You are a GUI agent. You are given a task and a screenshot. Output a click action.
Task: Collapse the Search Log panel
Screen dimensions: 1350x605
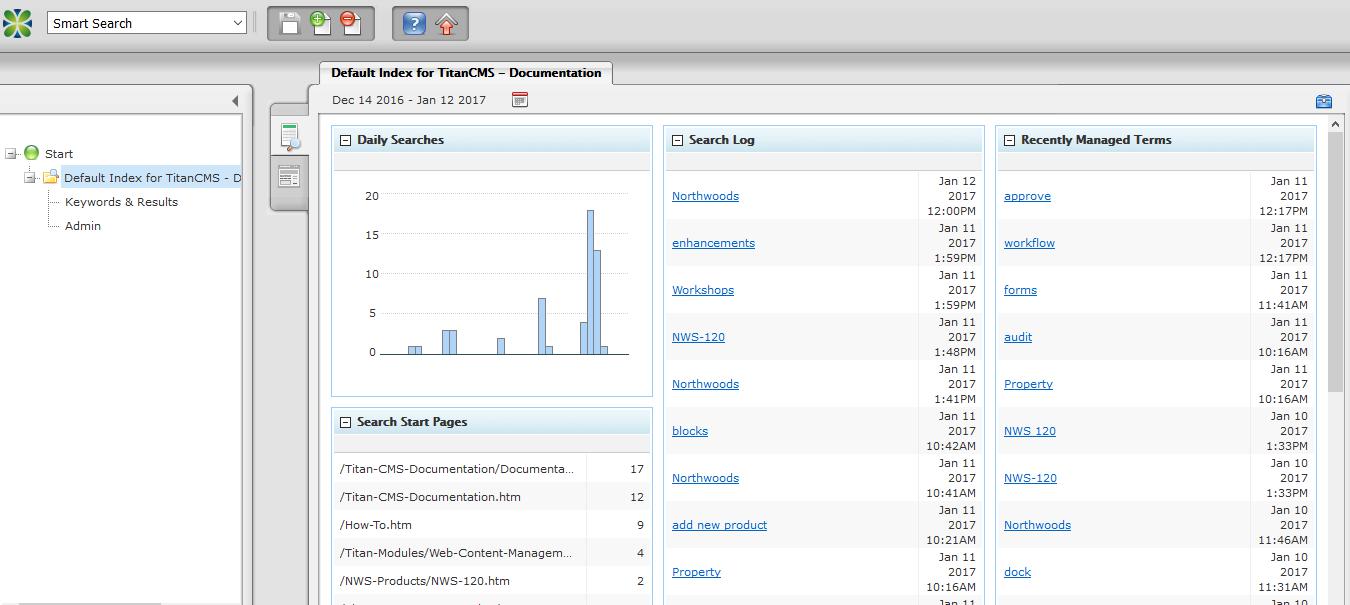(x=677, y=140)
